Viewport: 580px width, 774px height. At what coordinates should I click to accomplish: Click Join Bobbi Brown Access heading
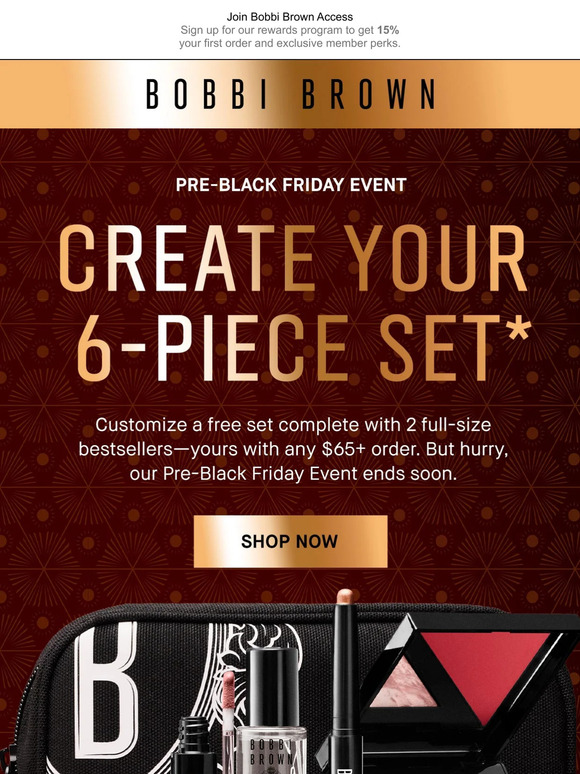[x=290, y=17]
